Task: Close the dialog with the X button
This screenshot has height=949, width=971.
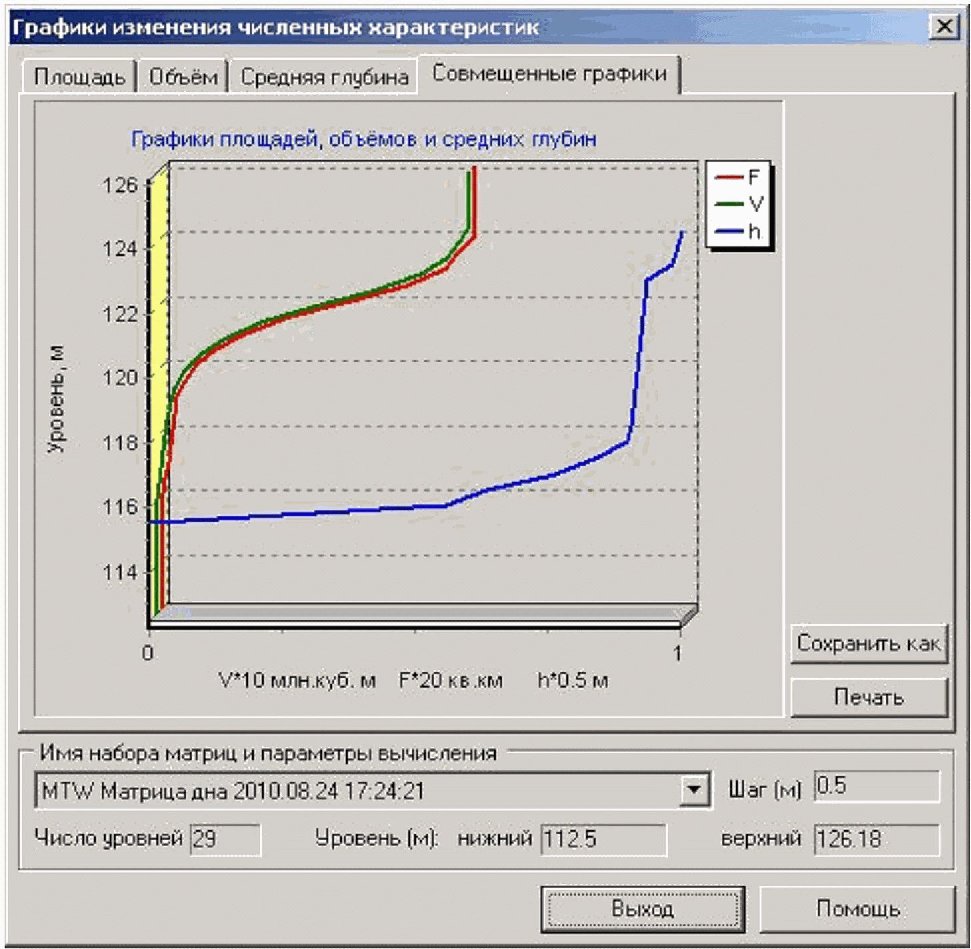Action: click(x=943, y=27)
